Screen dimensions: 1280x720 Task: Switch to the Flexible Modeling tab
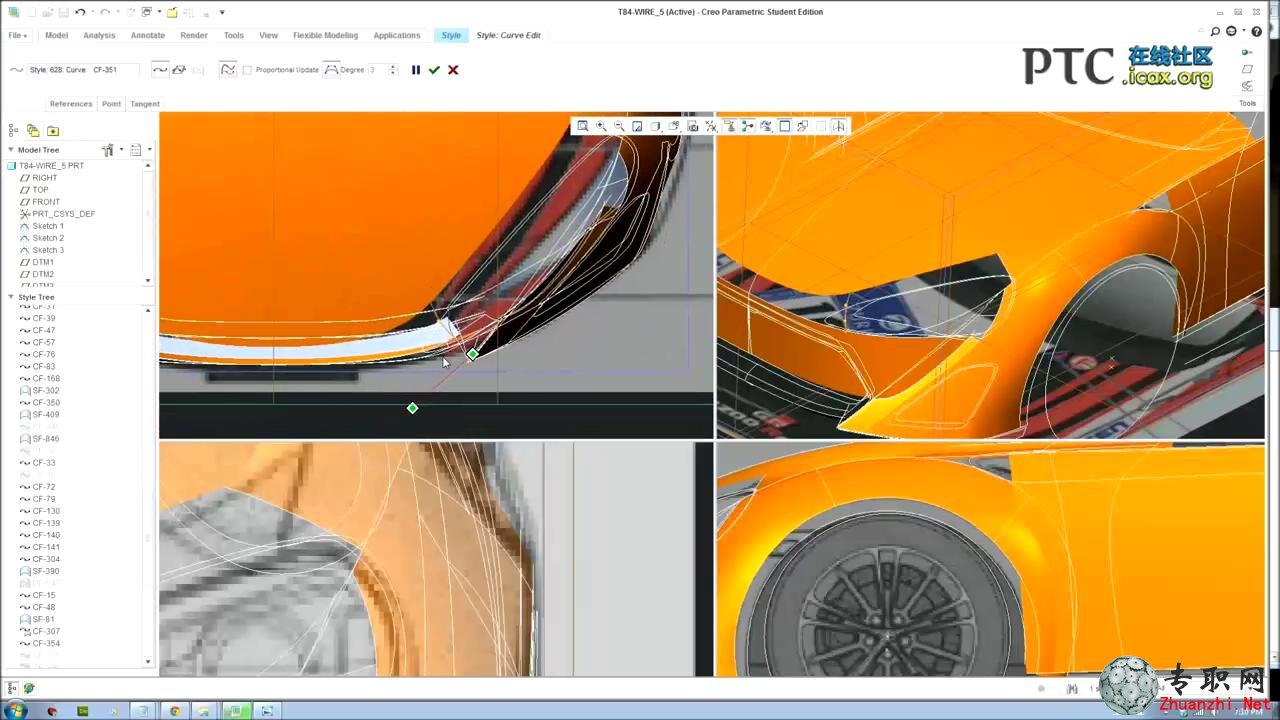[325, 35]
